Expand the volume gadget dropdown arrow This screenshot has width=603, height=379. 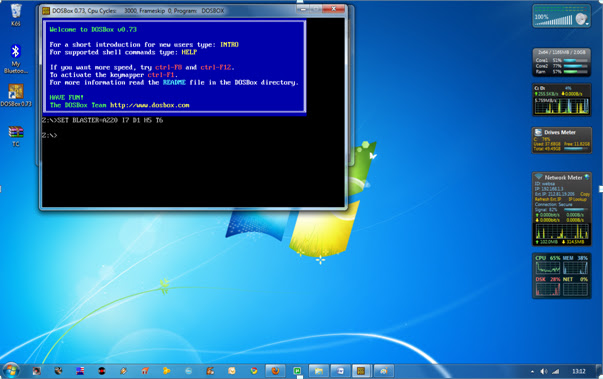[x=588, y=24]
